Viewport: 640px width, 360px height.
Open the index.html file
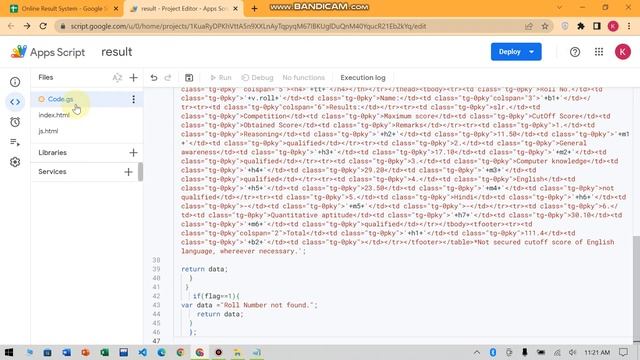54,115
